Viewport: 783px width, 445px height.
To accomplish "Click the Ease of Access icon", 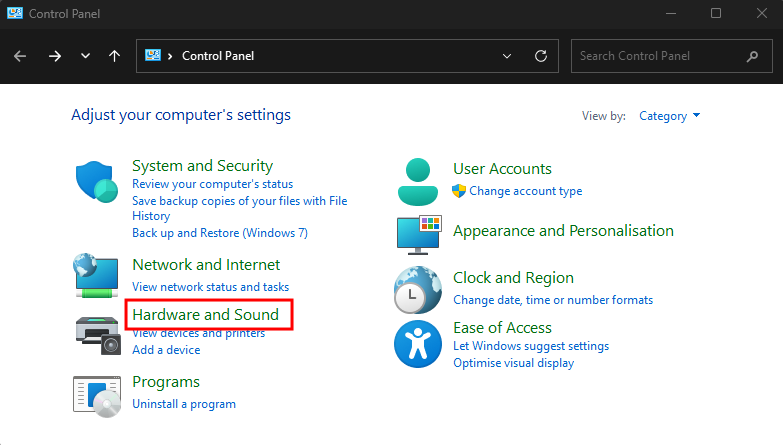I will [x=418, y=342].
